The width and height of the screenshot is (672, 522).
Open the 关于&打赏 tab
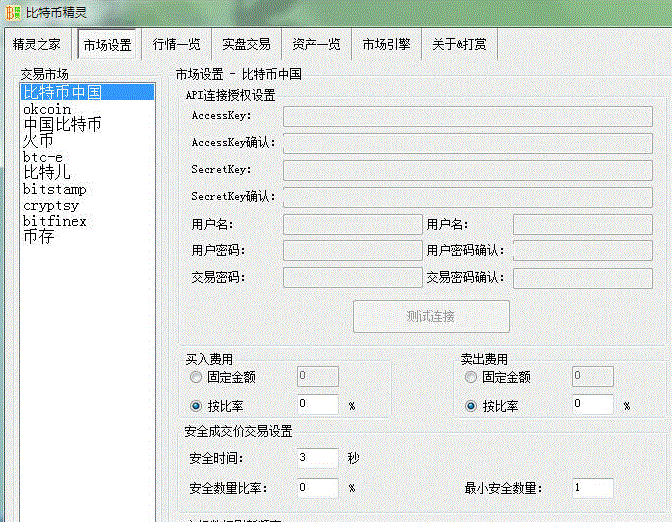(x=459, y=45)
